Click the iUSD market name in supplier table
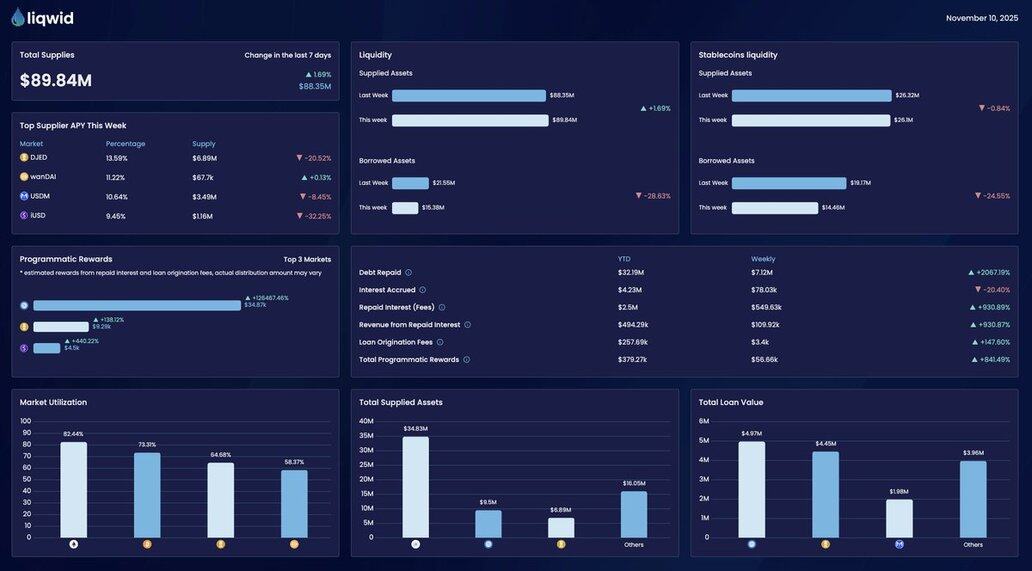 coord(39,216)
